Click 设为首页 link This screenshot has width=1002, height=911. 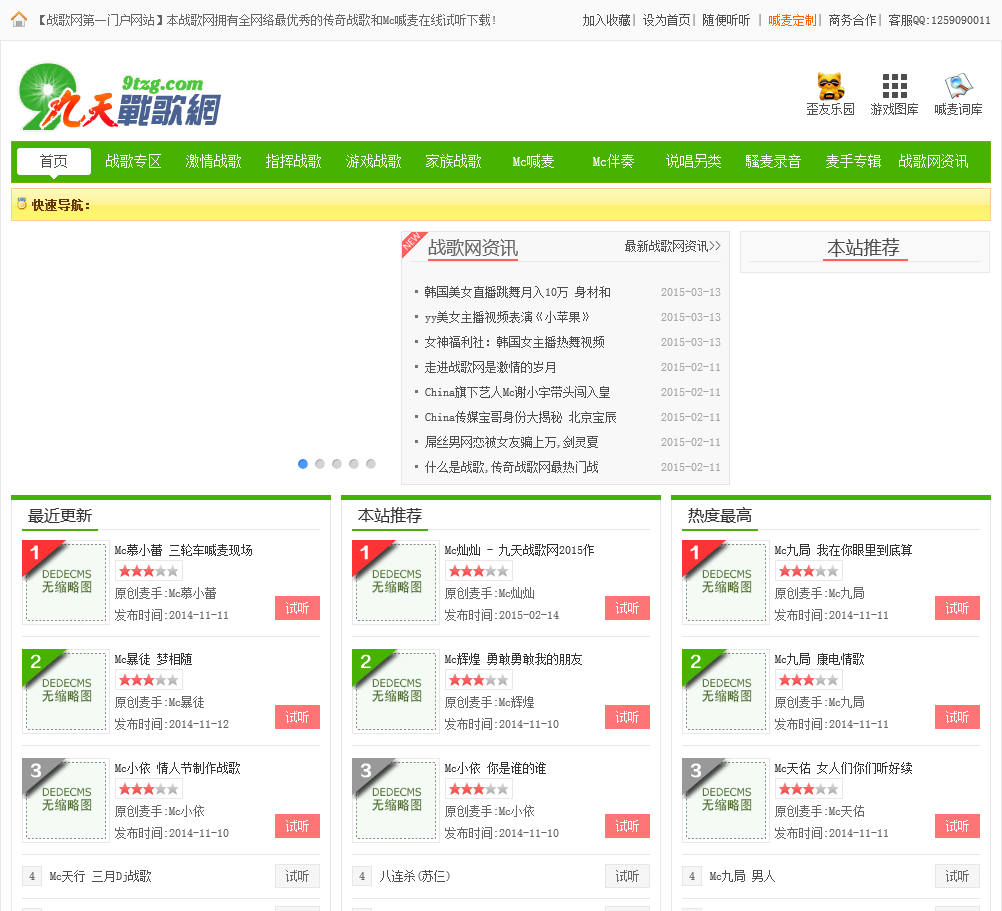click(x=667, y=20)
